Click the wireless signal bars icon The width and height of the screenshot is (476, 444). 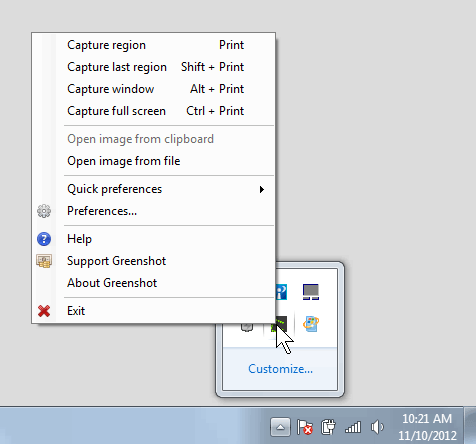point(353,427)
